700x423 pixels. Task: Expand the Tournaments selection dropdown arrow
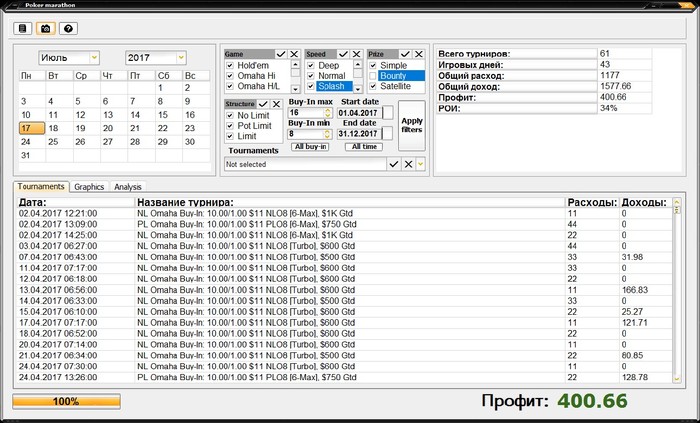(x=421, y=164)
